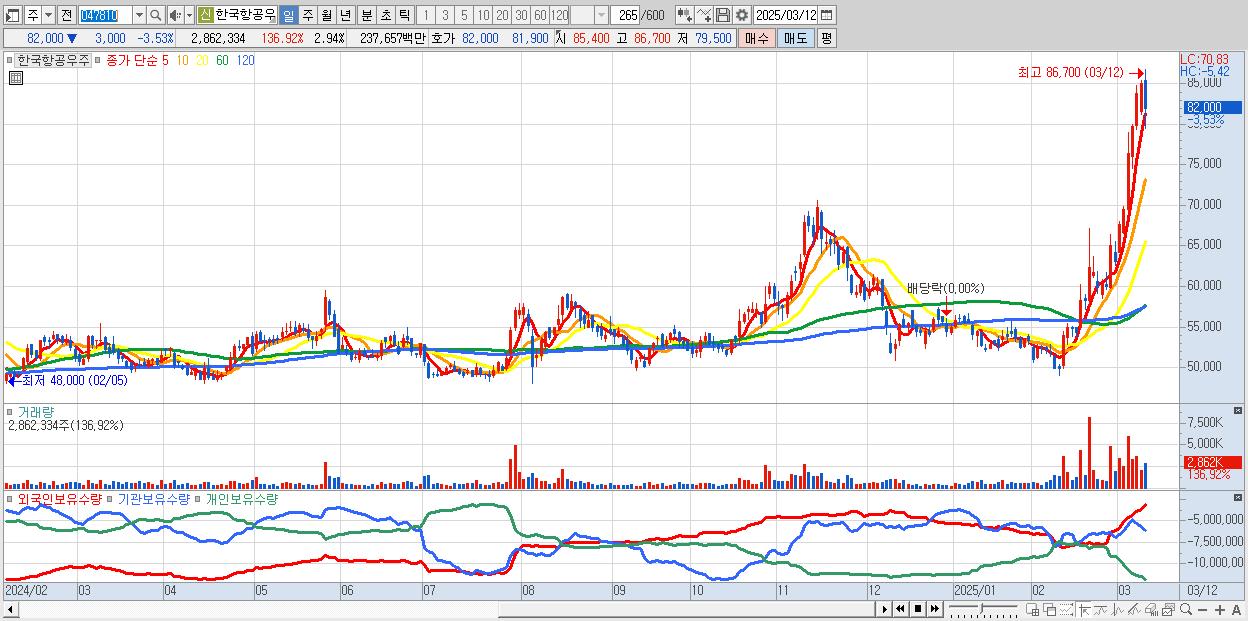Click the 기관보유수량 indicator label

(x=153, y=498)
